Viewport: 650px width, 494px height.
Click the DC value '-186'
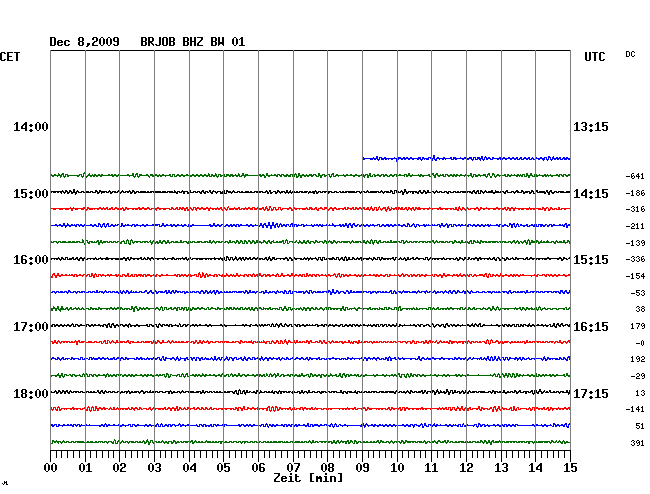pos(635,193)
